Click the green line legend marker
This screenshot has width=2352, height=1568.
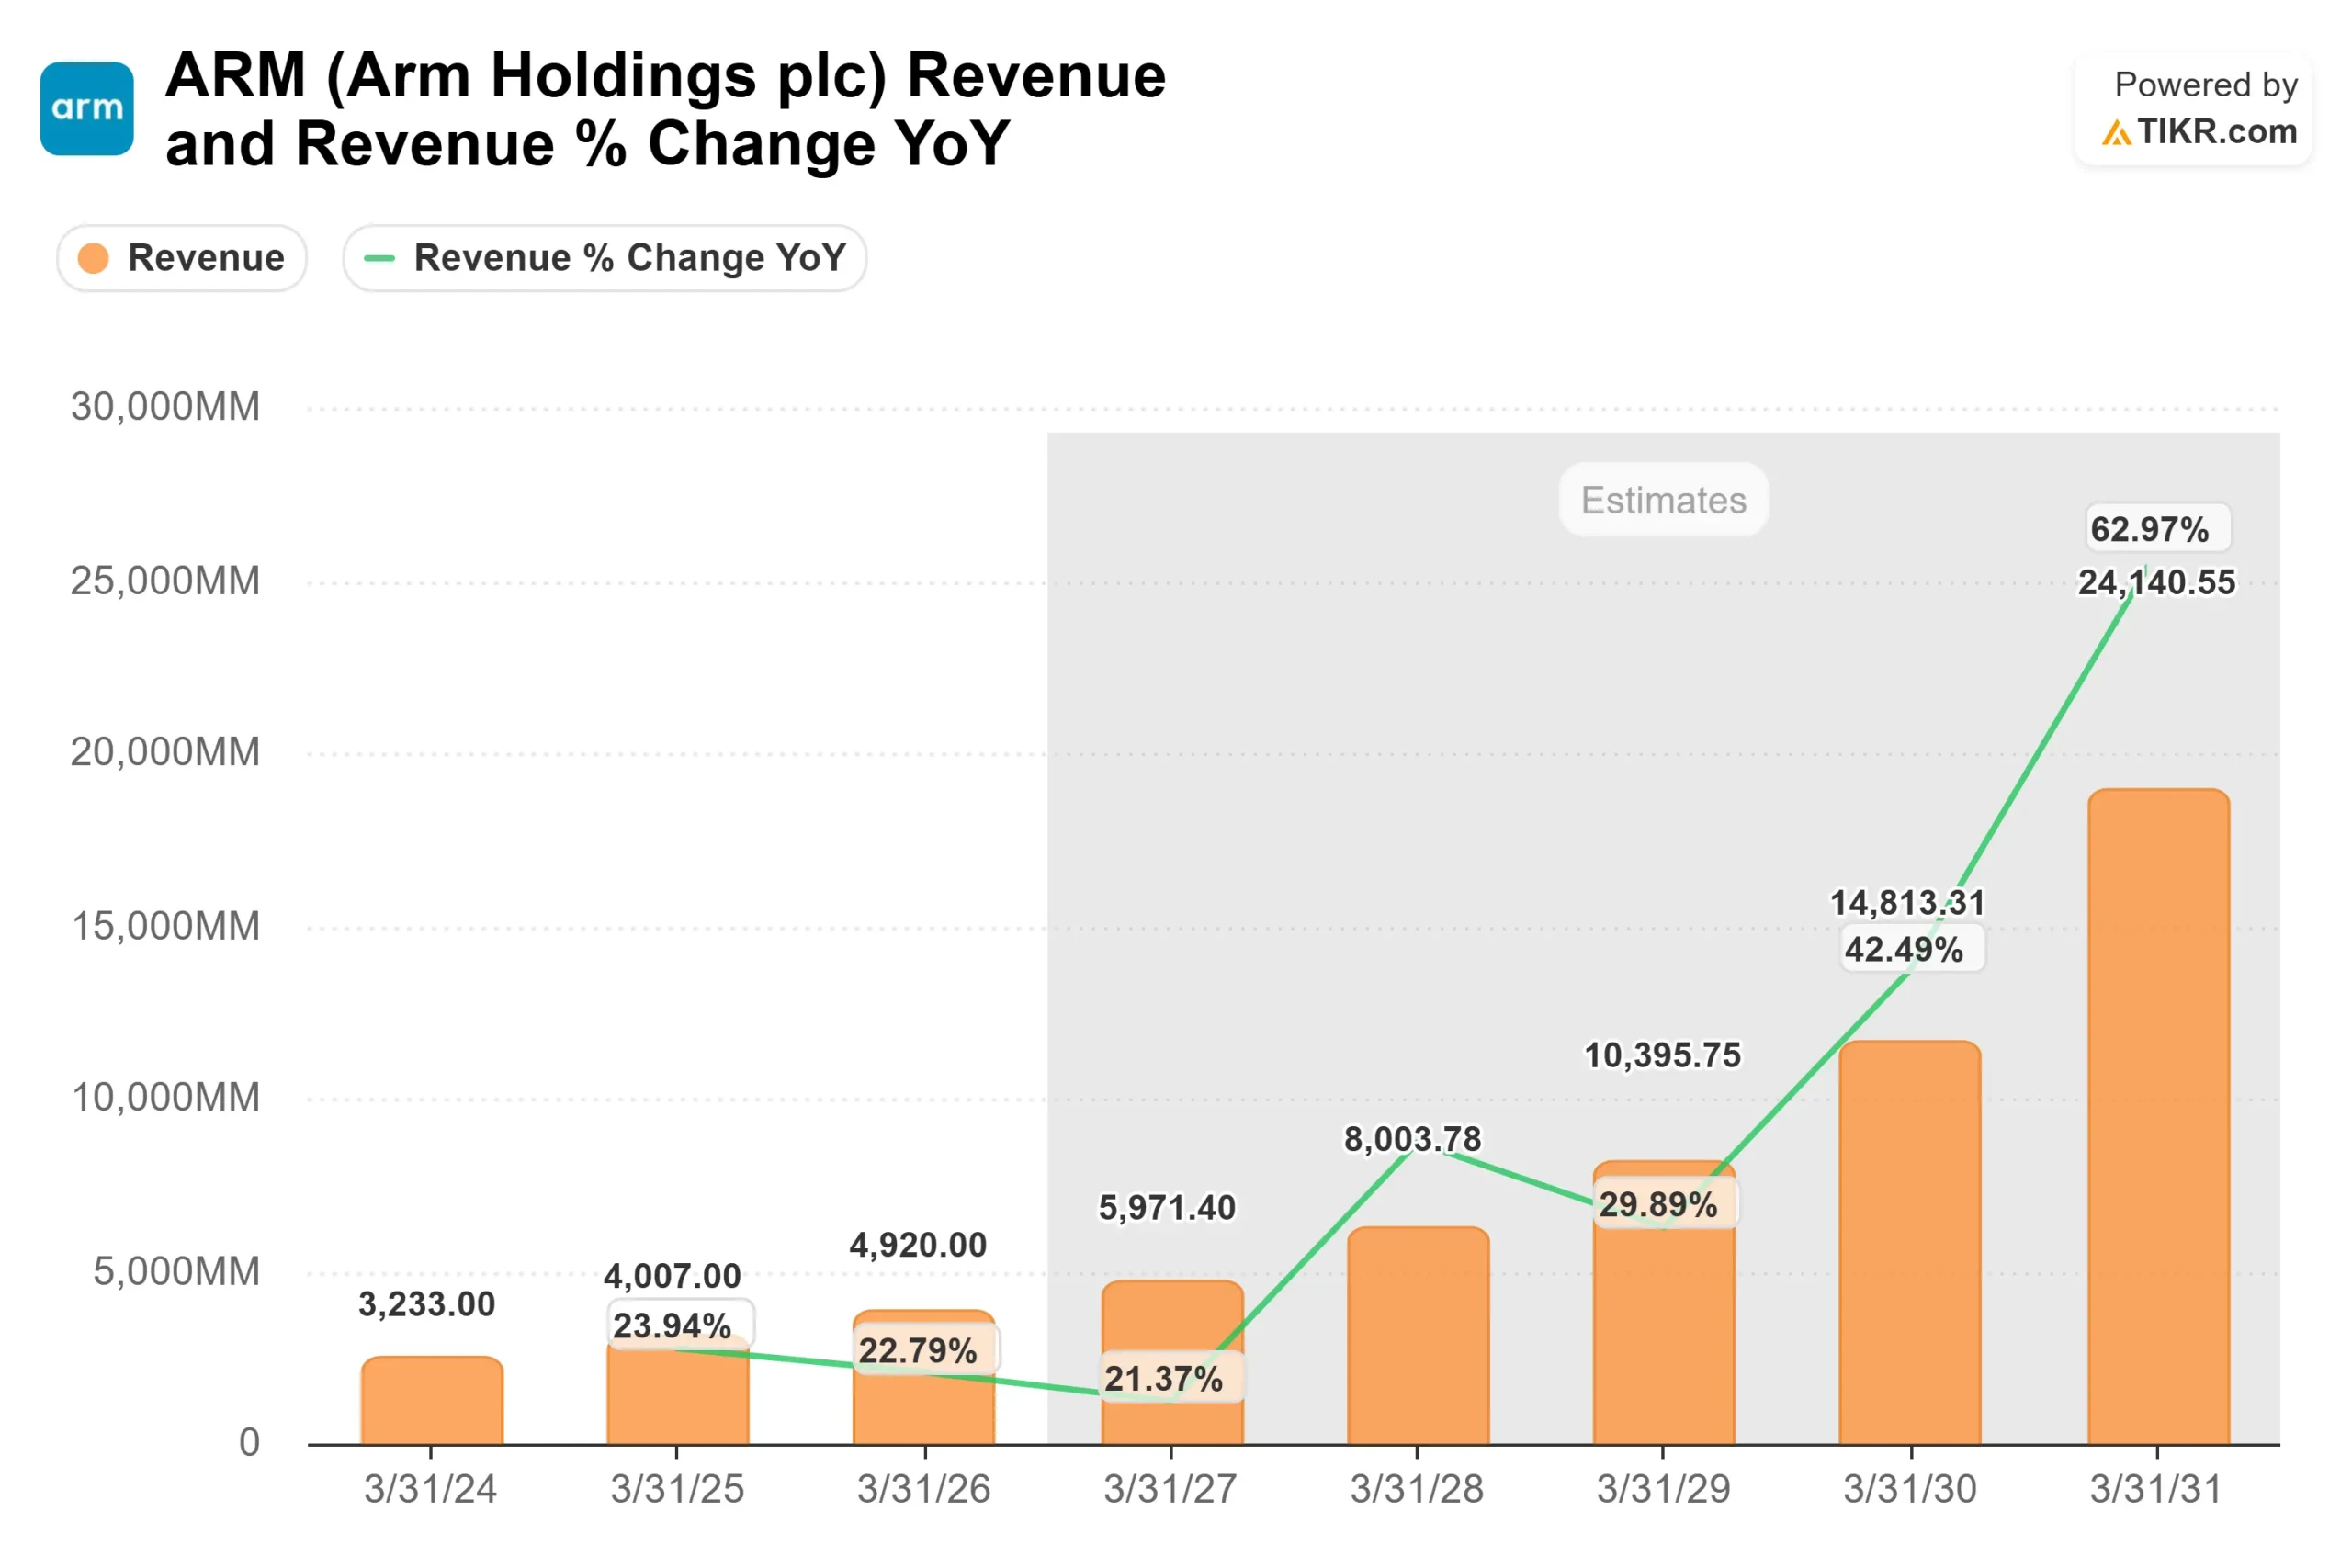(379, 258)
